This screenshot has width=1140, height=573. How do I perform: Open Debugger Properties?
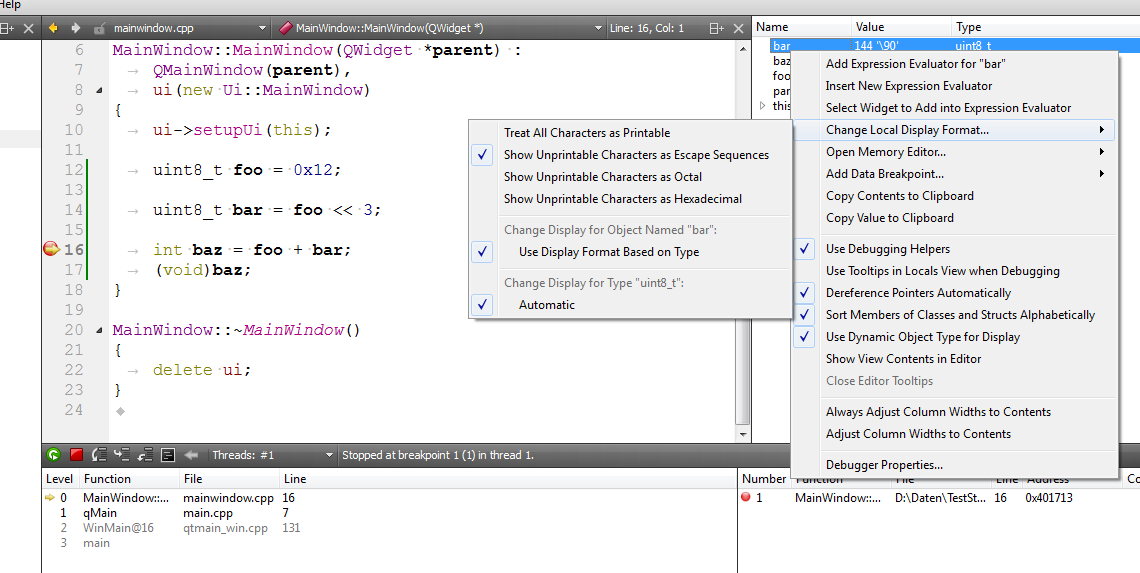pyautogui.click(x=884, y=465)
